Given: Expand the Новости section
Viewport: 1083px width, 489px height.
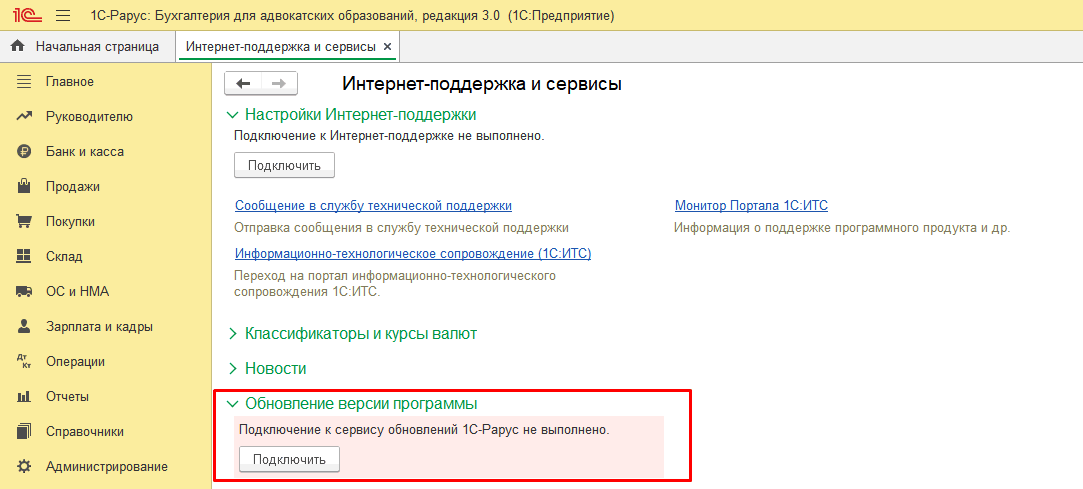Looking at the screenshot, I should [233, 369].
